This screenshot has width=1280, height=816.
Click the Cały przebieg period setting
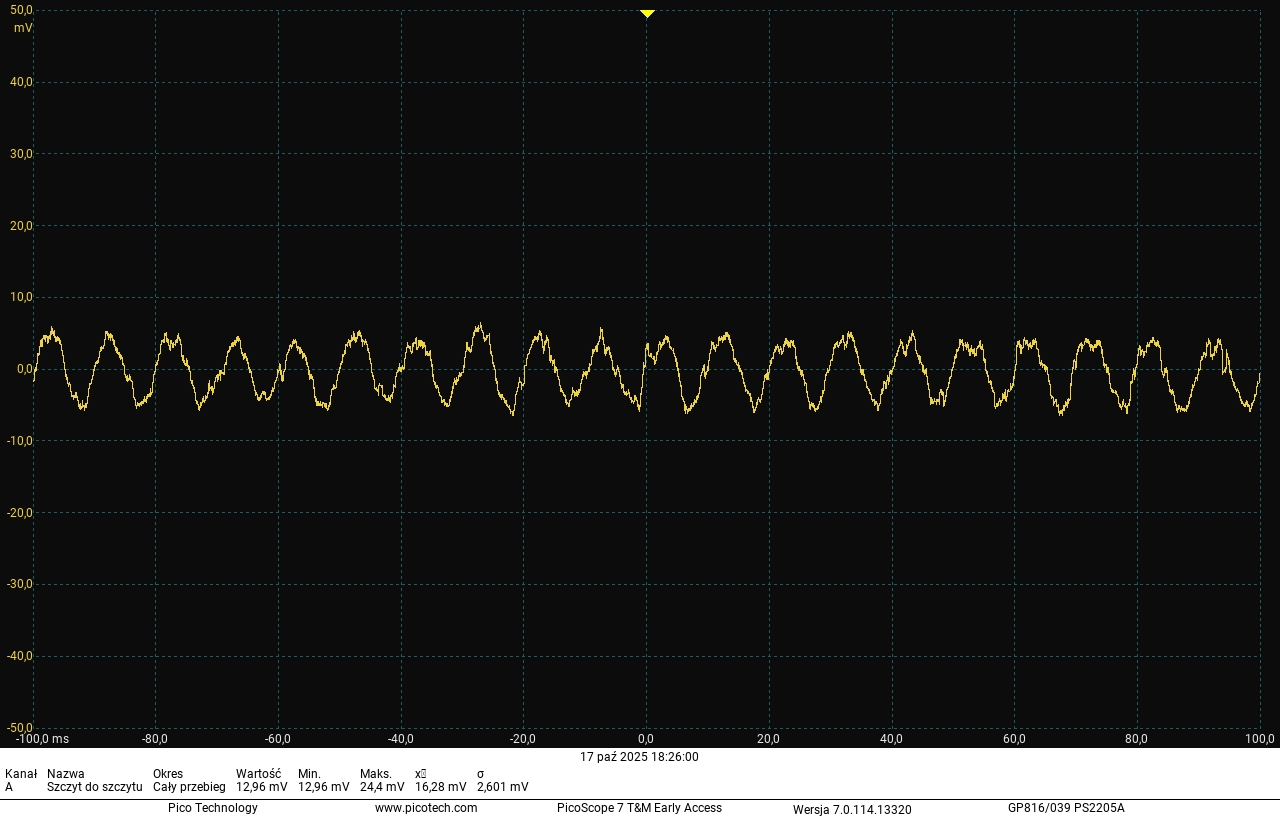[189, 786]
